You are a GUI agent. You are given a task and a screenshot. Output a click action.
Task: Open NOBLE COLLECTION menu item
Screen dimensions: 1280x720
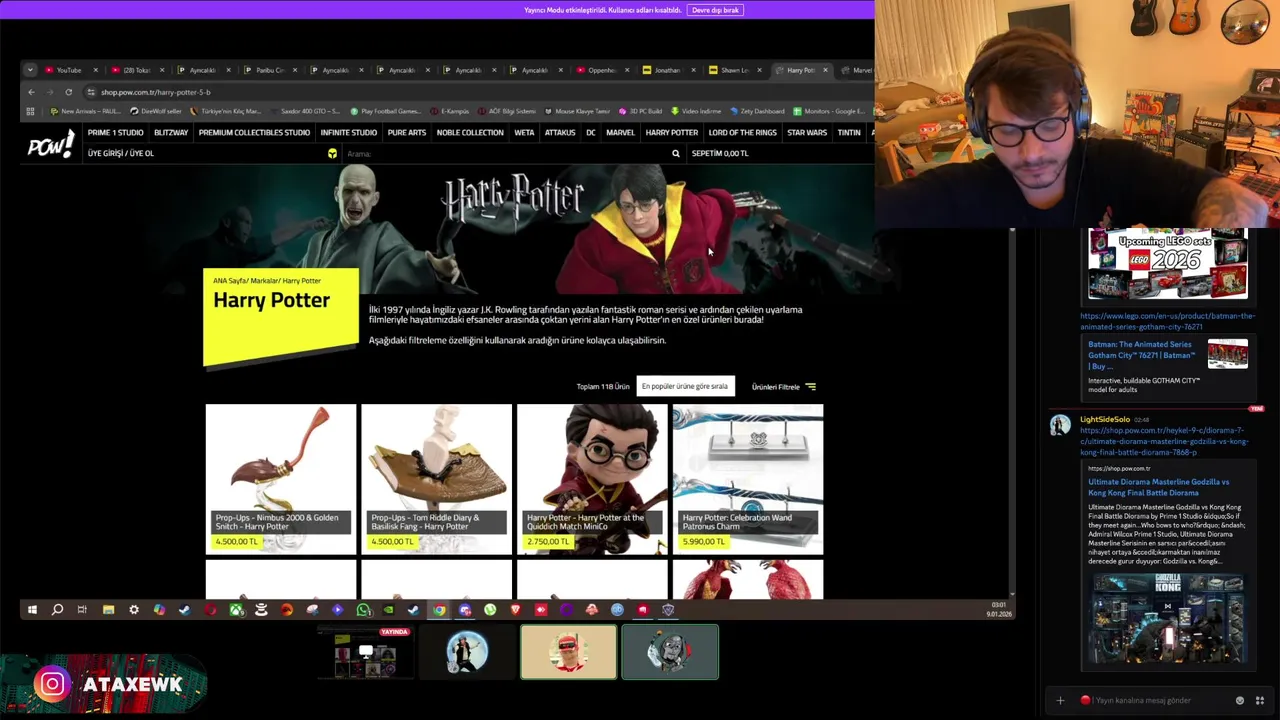[x=470, y=132]
